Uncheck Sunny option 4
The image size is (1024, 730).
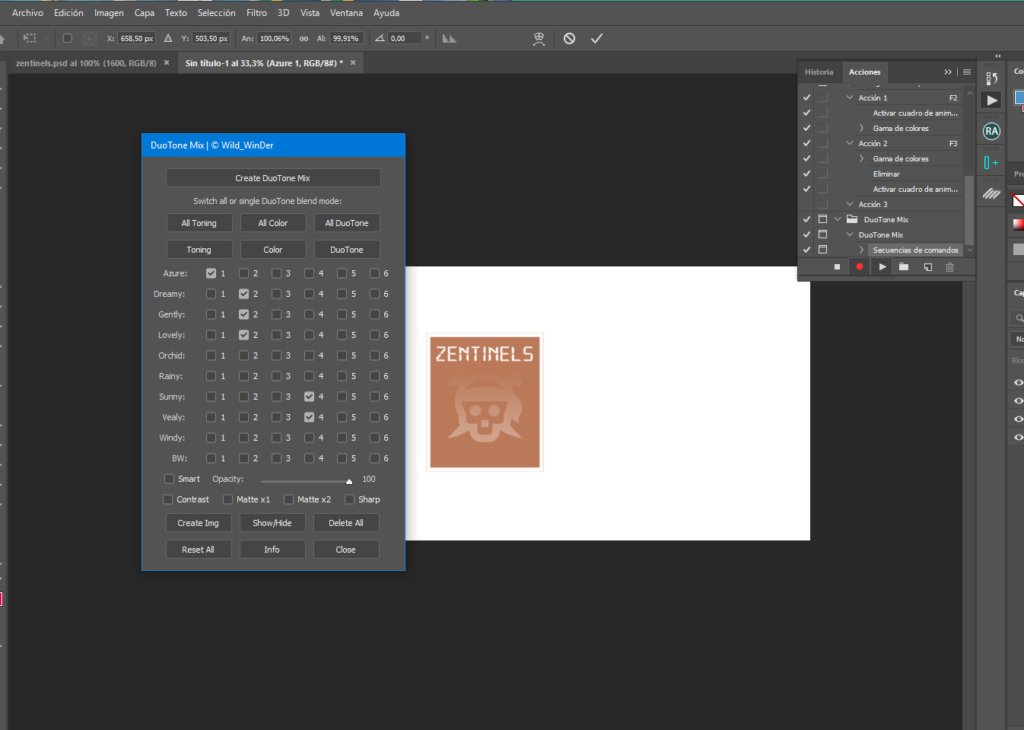click(x=309, y=396)
